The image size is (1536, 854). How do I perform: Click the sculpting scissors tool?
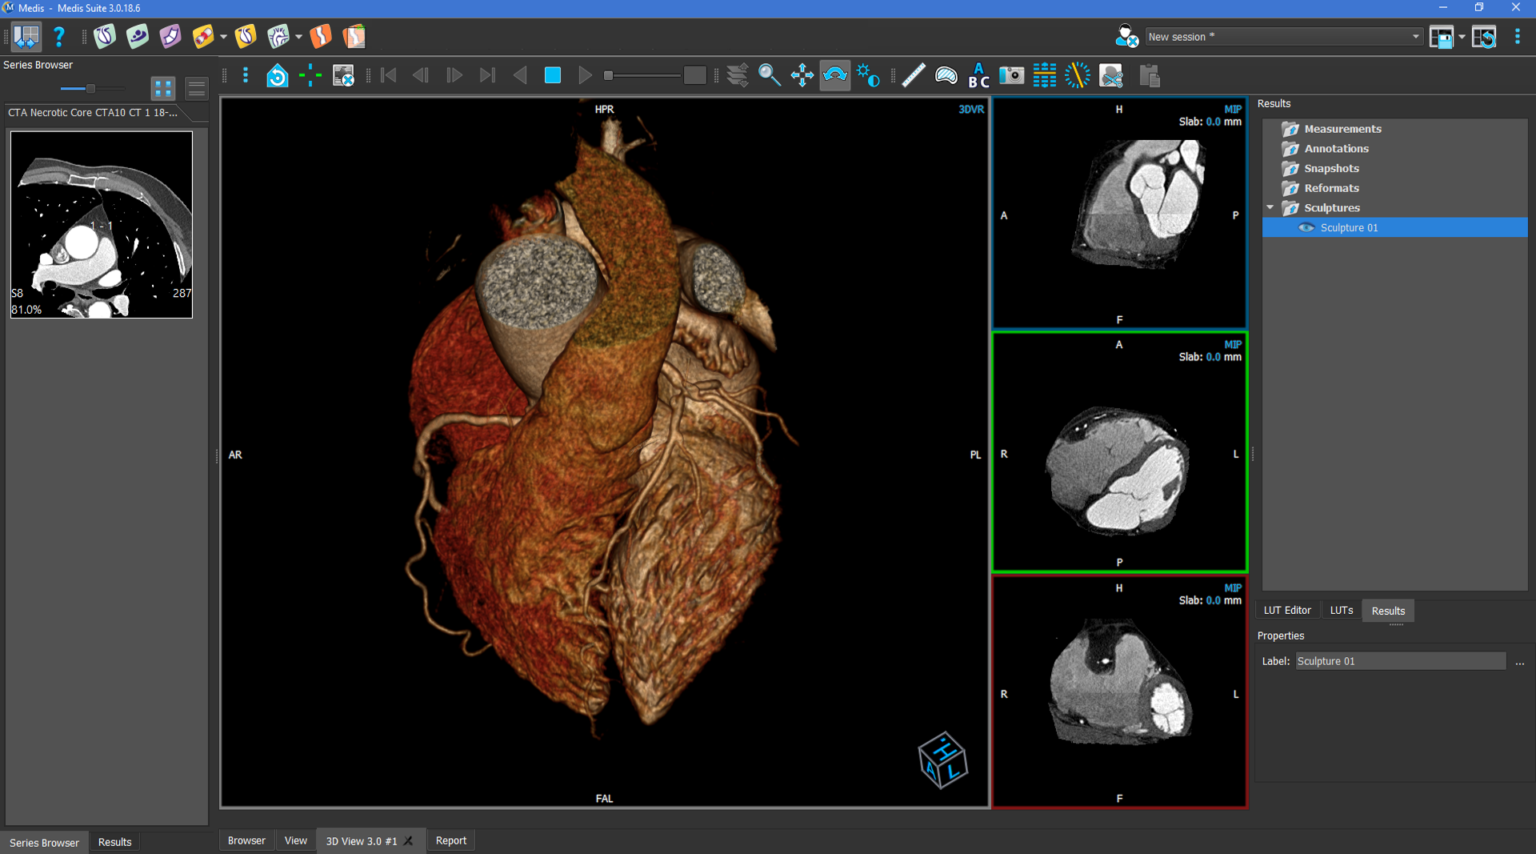point(1110,75)
